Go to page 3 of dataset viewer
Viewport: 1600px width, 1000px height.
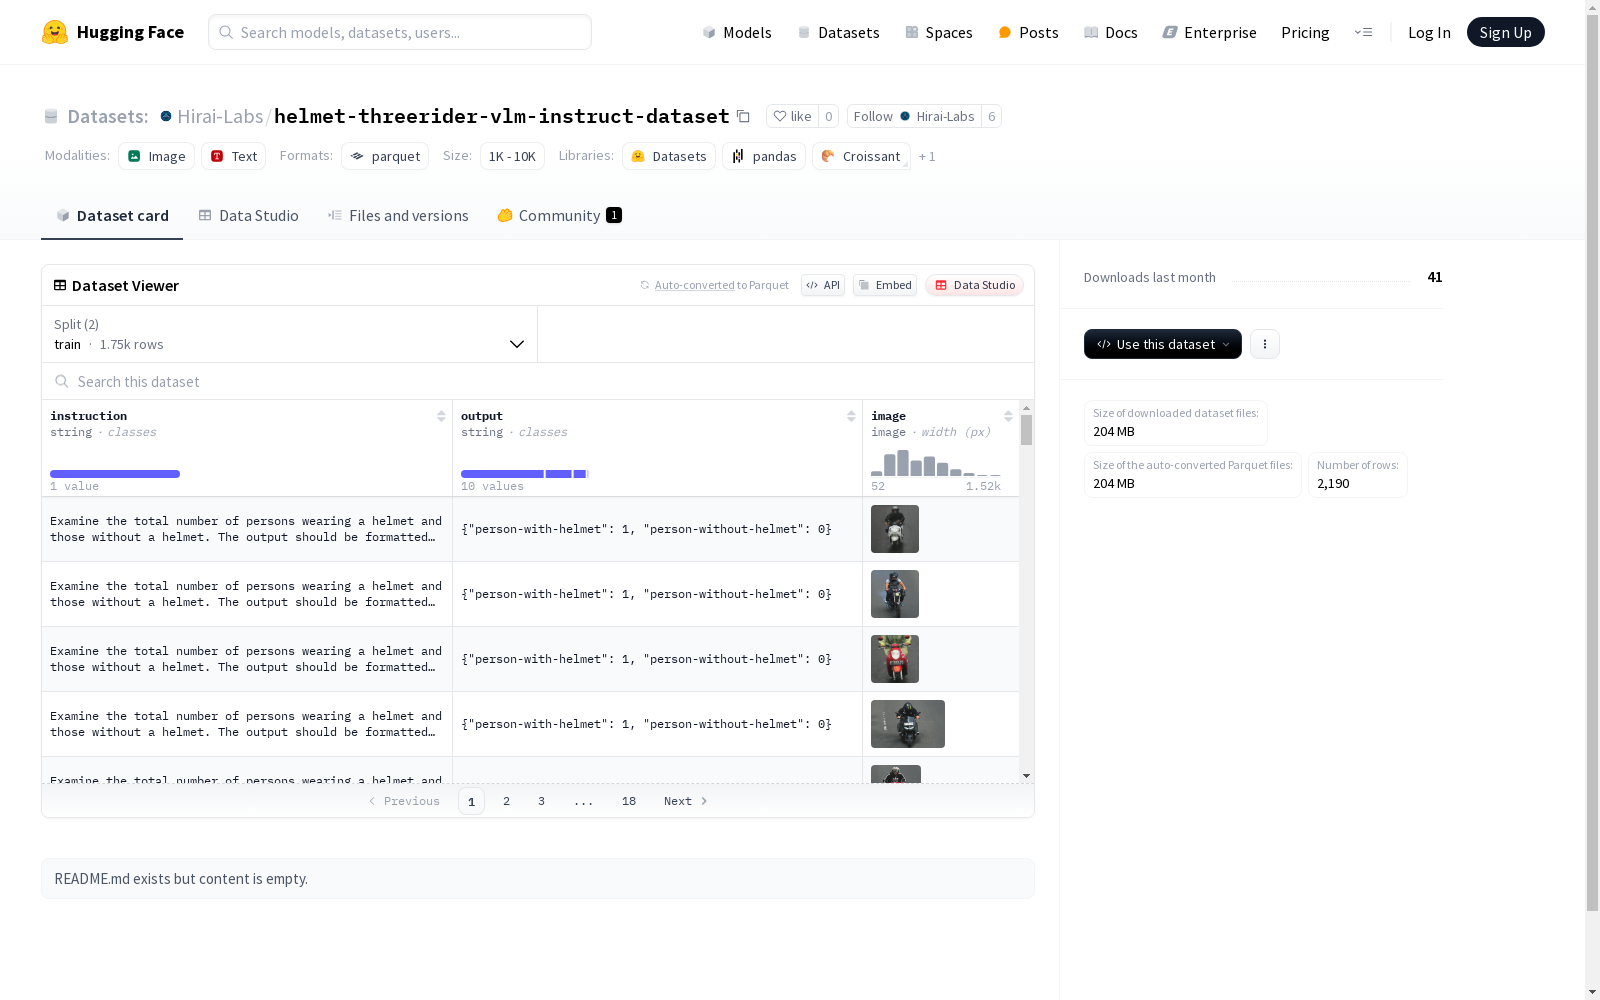(542, 801)
